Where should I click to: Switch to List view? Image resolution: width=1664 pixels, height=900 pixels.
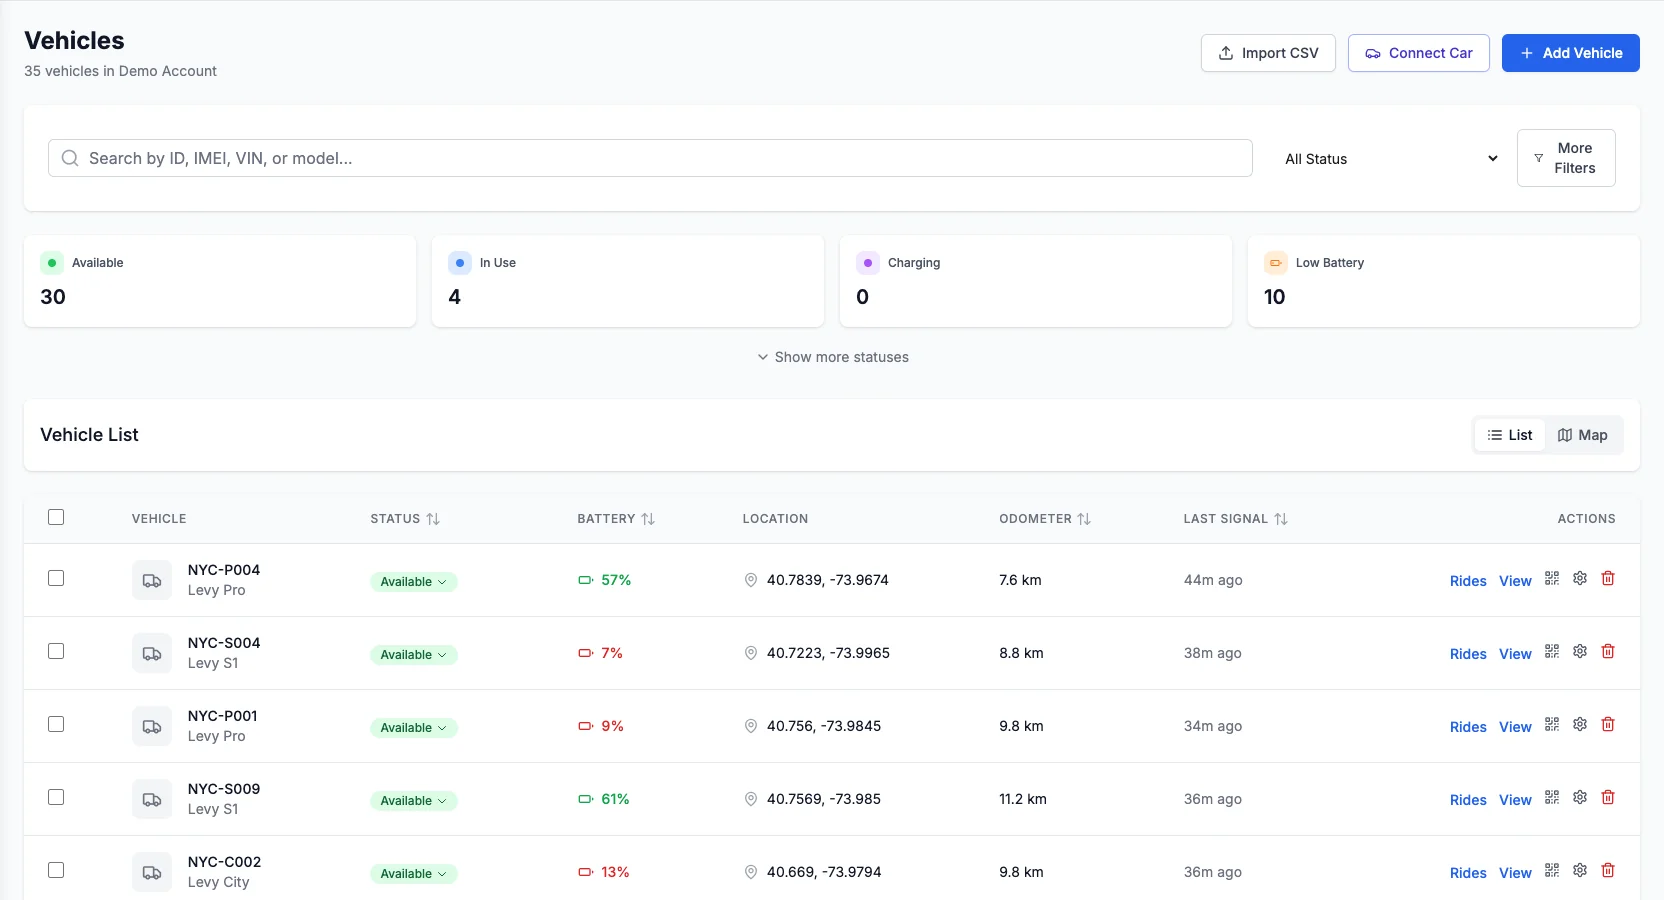tap(1510, 435)
